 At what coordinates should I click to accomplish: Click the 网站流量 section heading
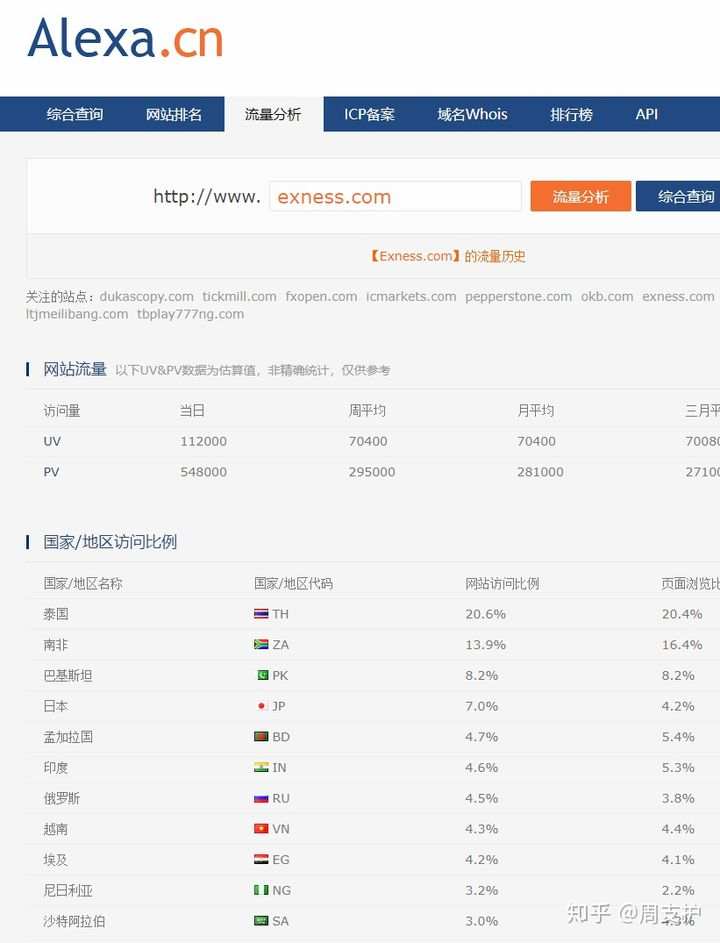click(75, 369)
